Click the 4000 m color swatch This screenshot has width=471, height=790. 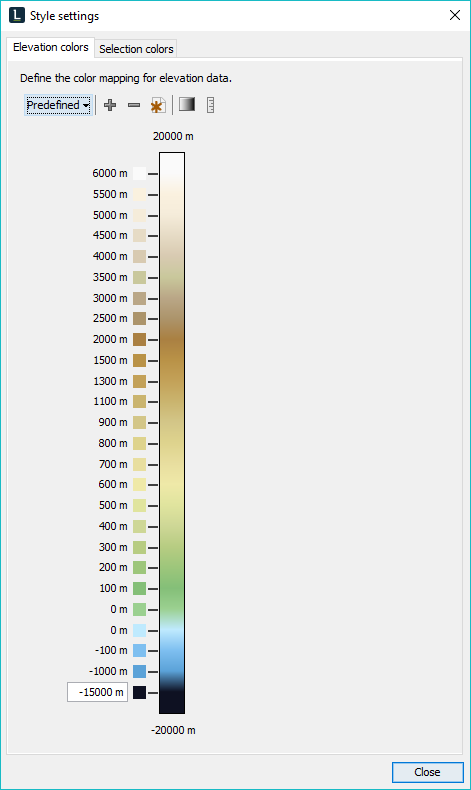point(140,256)
